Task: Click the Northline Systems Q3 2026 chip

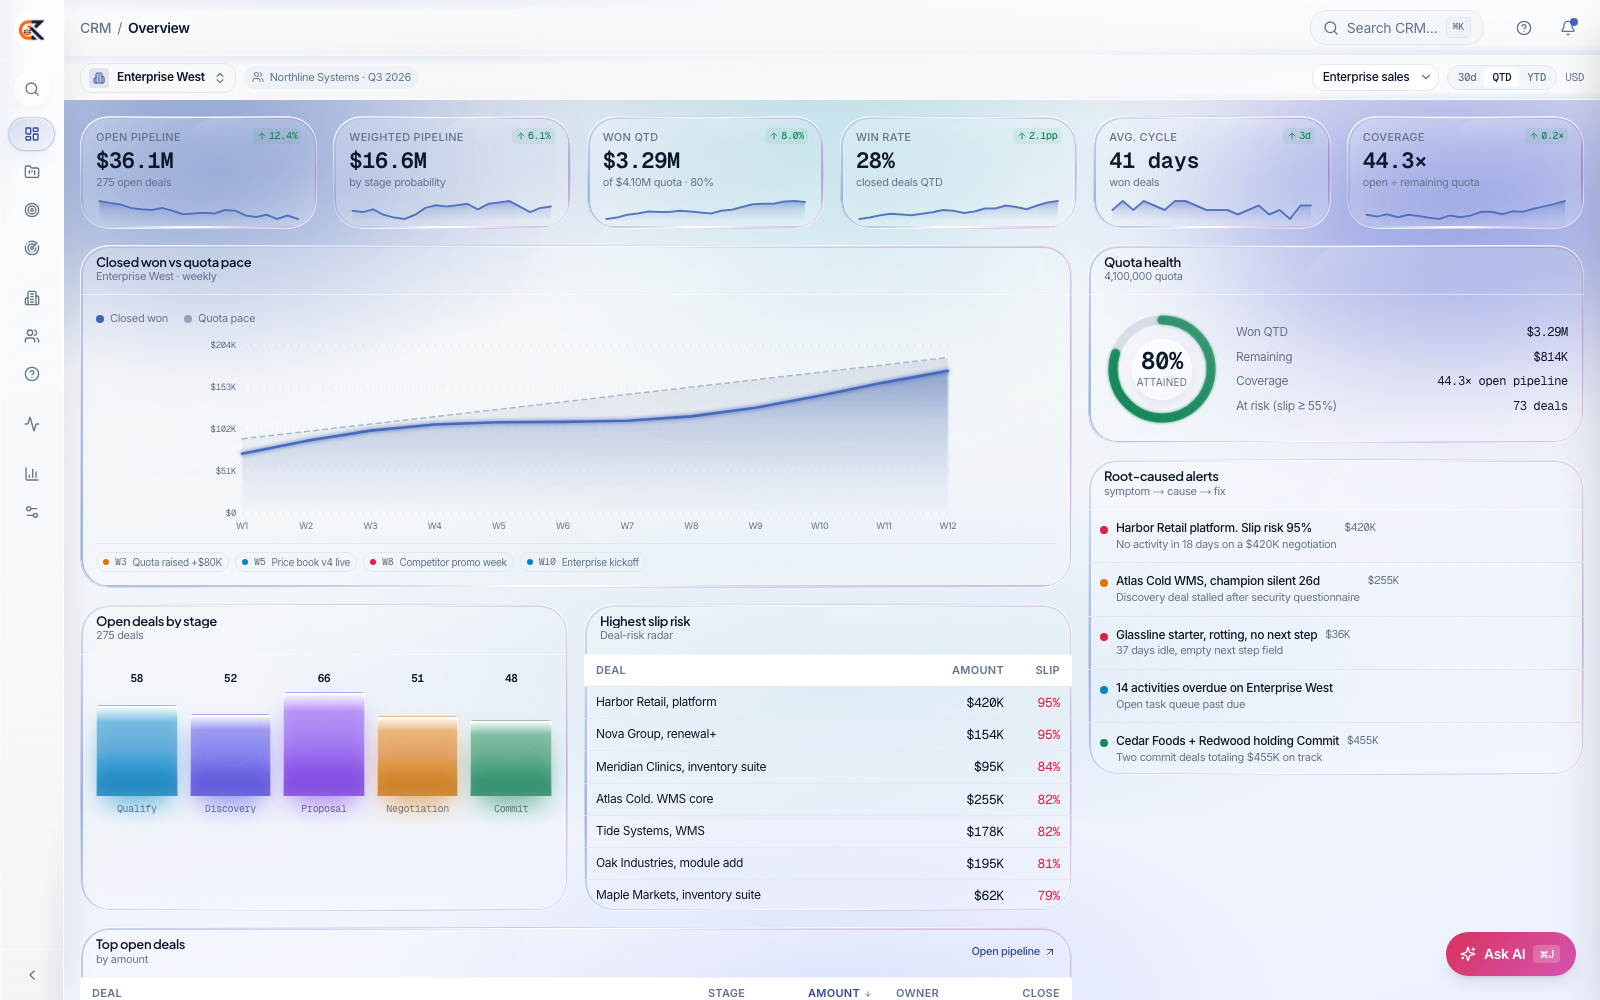Action: (x=332, y=77)
